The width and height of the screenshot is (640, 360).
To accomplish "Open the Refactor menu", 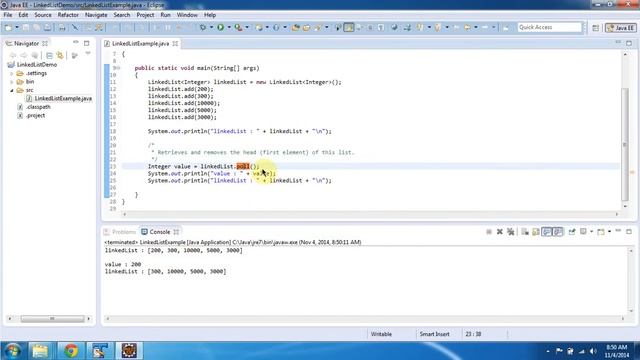I will 68,15.
